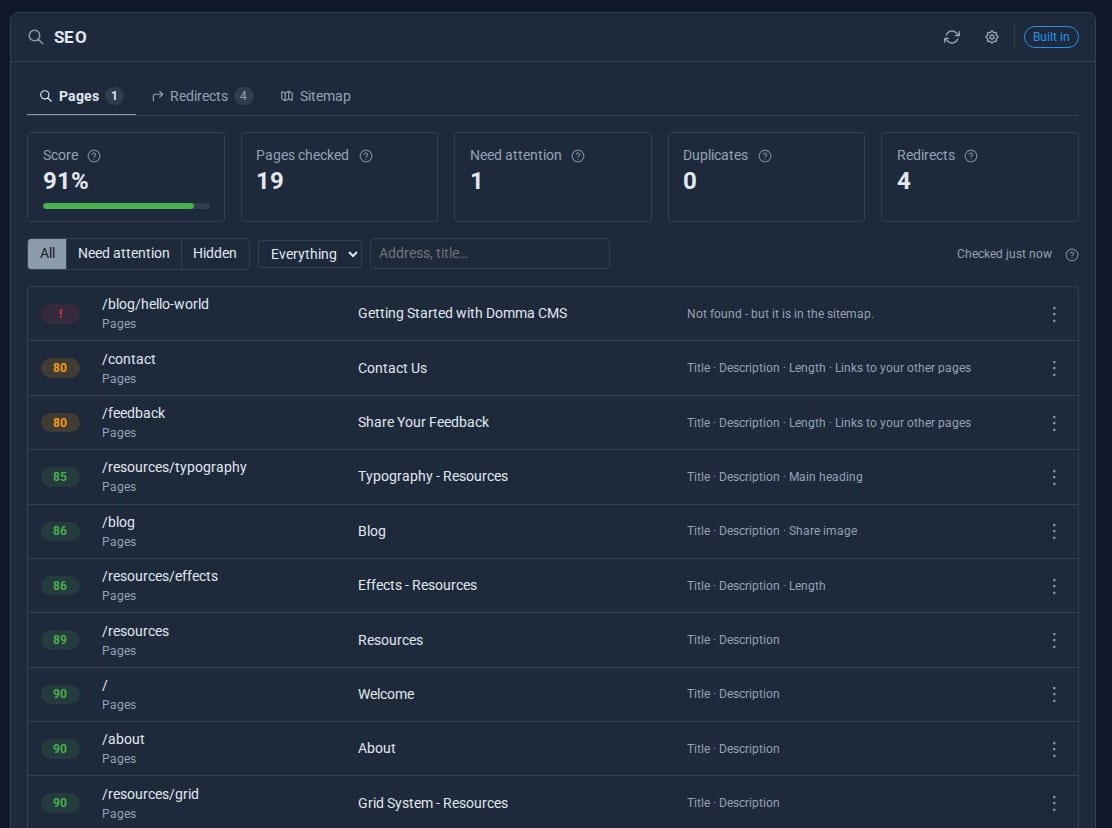Image resolution: width=1112 pixels, height=828 pixels.
Task: Switch to the Pages tab
Action: pos(82,96)
